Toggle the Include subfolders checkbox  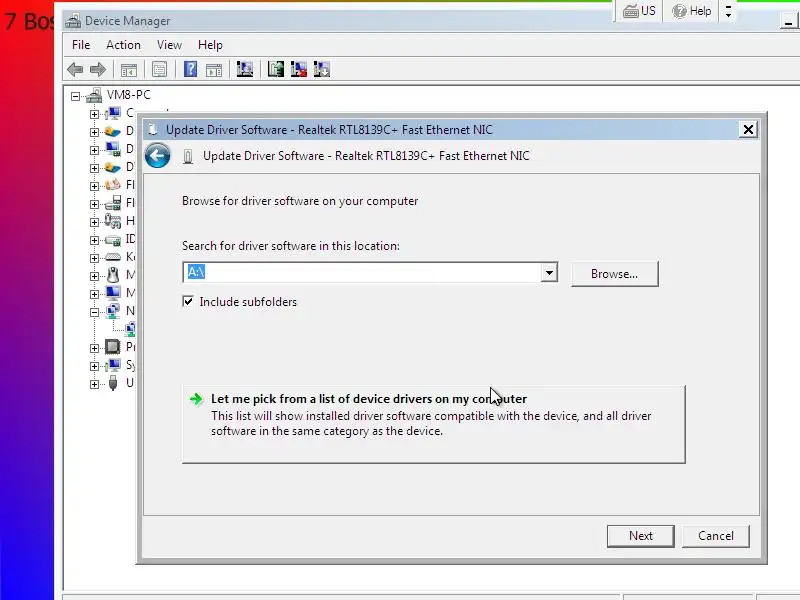pos(188,302)
